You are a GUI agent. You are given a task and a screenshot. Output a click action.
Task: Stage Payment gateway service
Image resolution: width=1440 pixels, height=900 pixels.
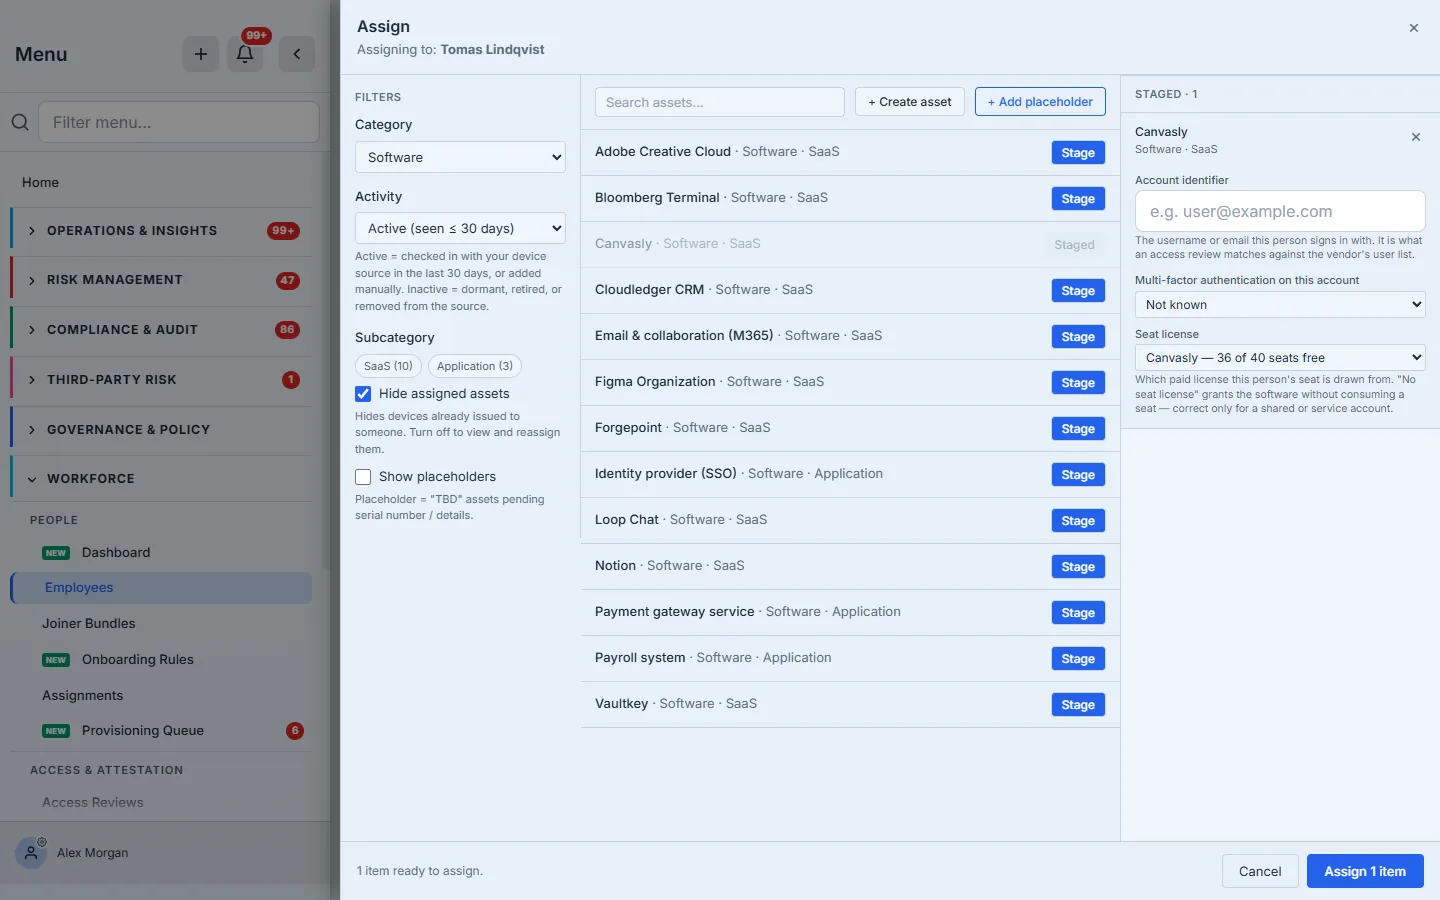point(1078,613)
